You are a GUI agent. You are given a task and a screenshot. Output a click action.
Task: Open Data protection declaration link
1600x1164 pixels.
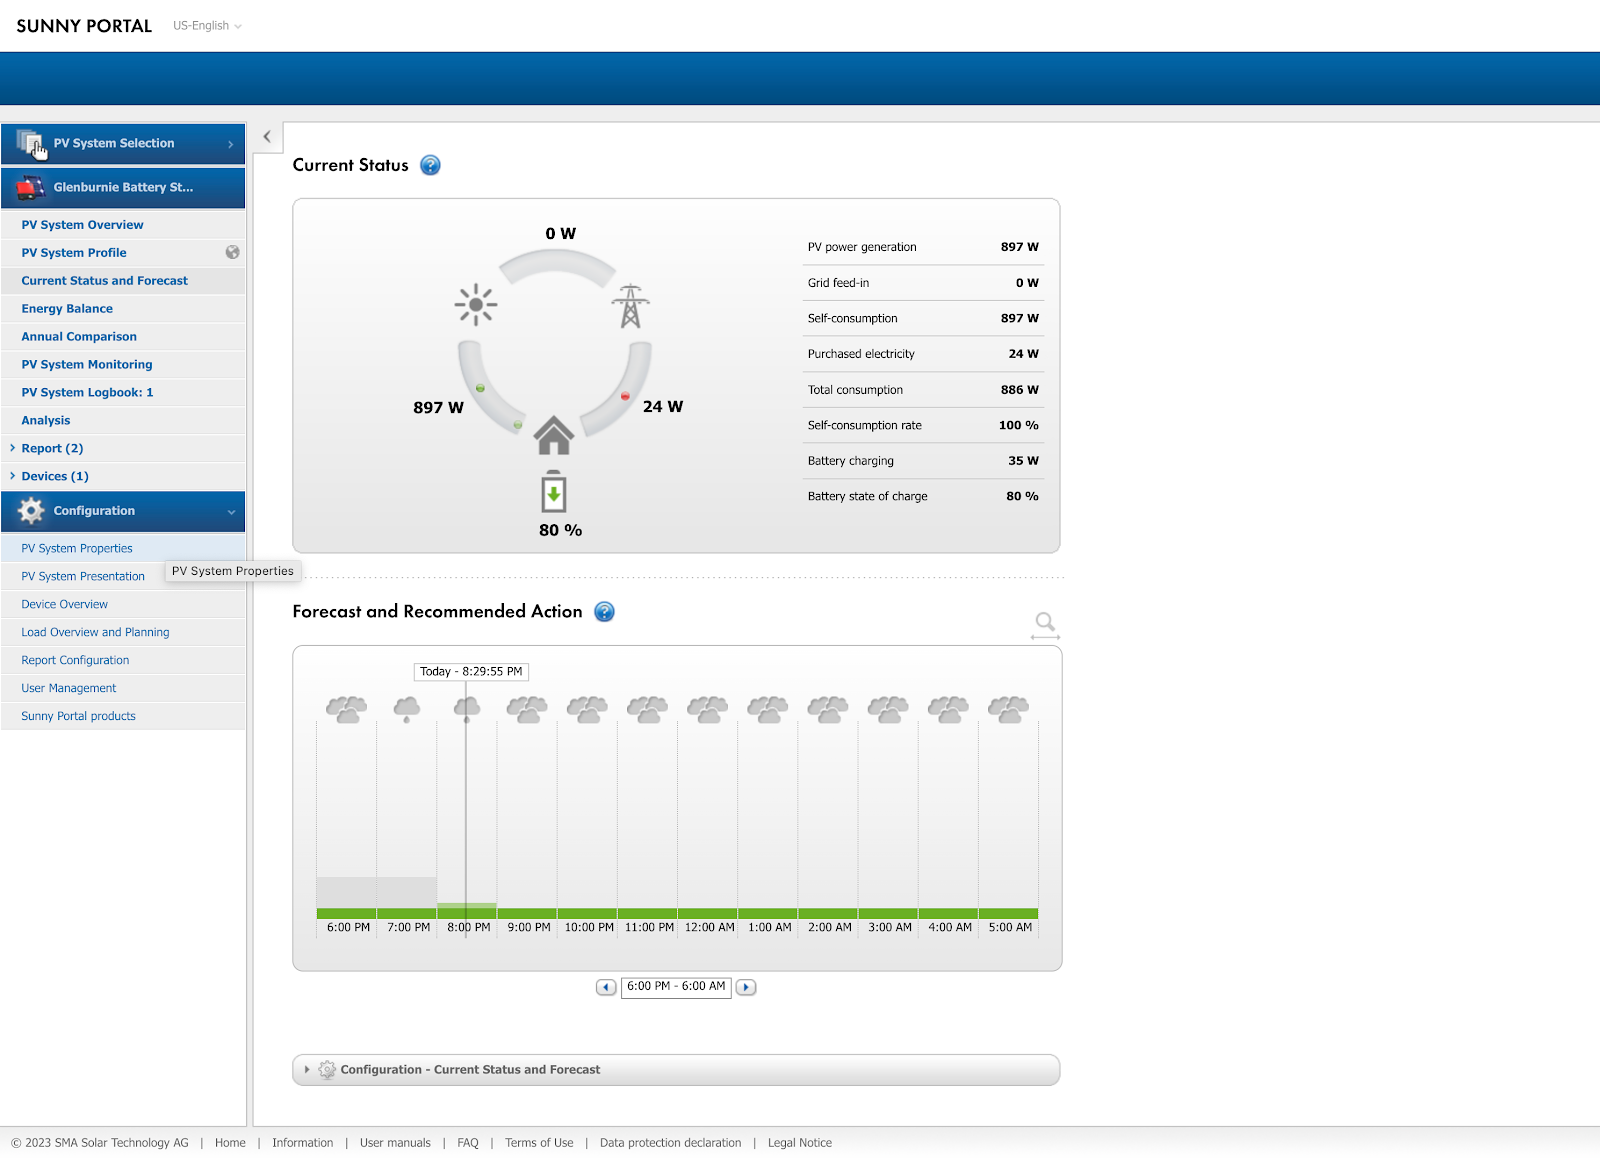click(670, 1143)
